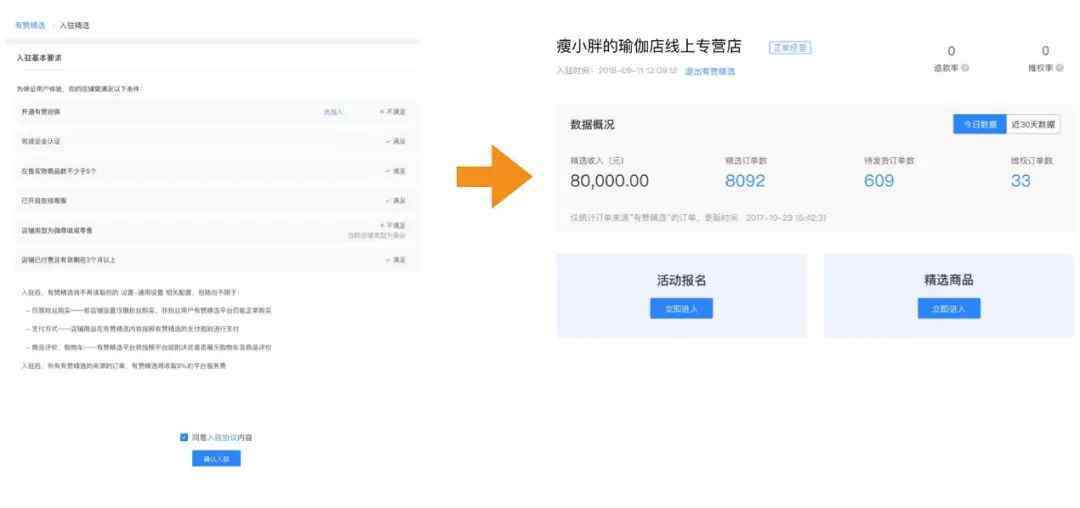Image resolution: width=1080 pixels, height=508 pixels.
Task: Click the 去接入 link
Action: pos(333,111)
